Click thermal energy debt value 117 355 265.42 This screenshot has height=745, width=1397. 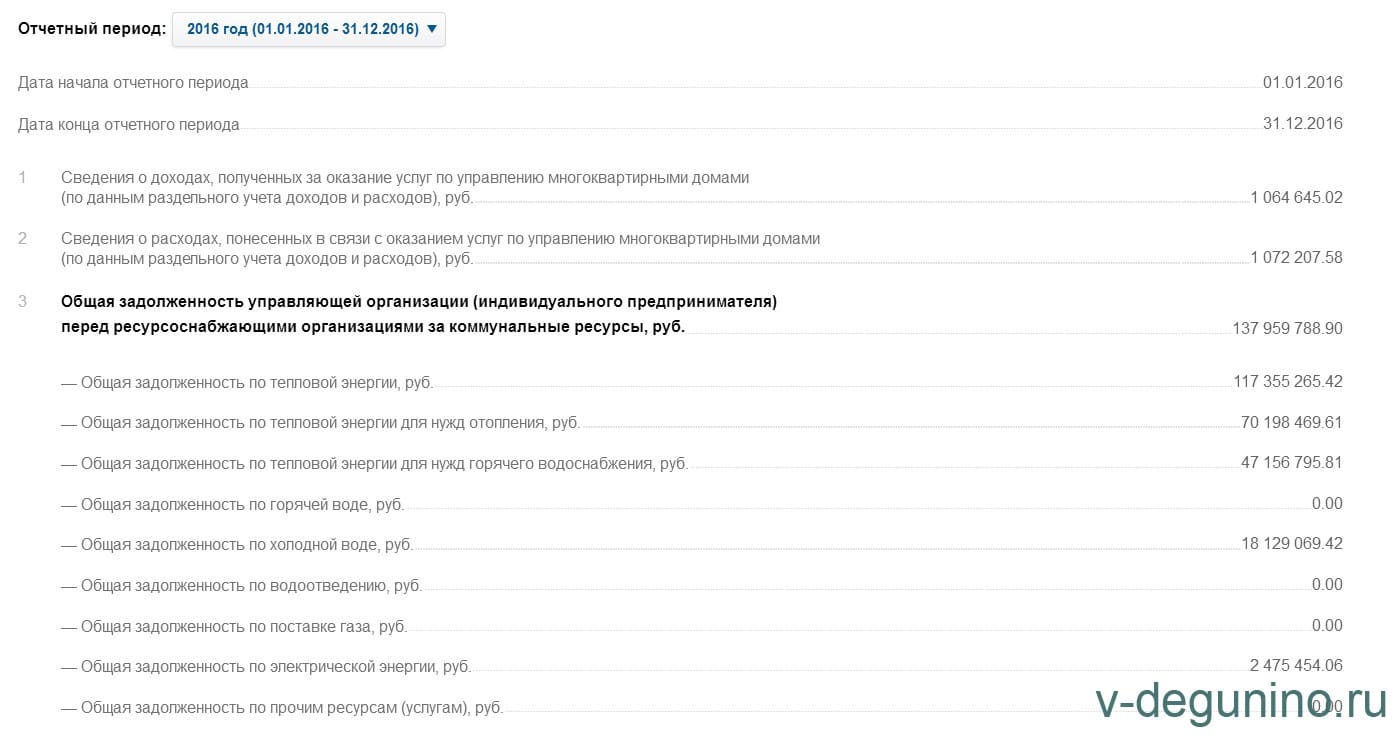pyautogui.click(x=1288, y=382)
